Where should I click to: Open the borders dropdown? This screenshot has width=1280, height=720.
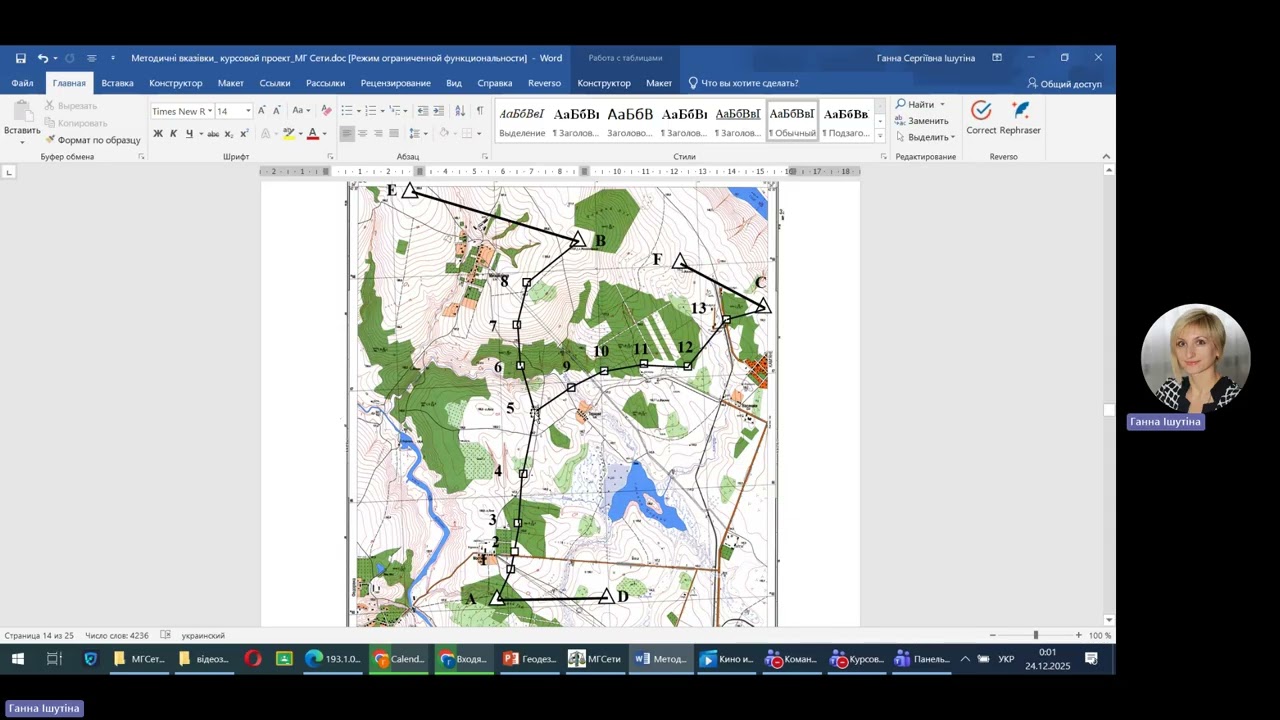(479, 134)
